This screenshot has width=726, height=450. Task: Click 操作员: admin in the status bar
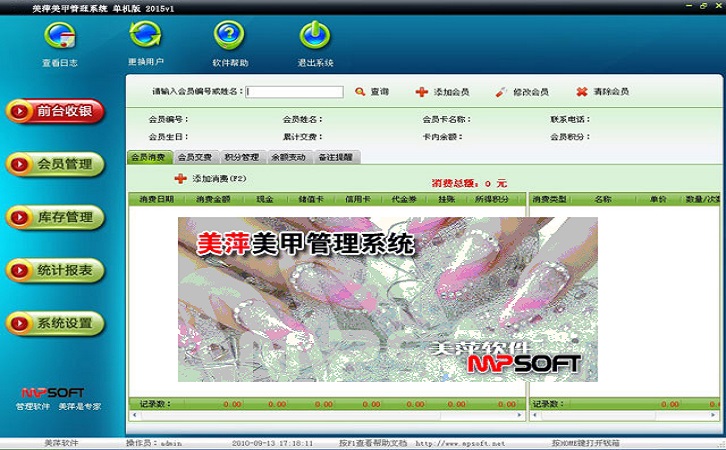[154, 443]
